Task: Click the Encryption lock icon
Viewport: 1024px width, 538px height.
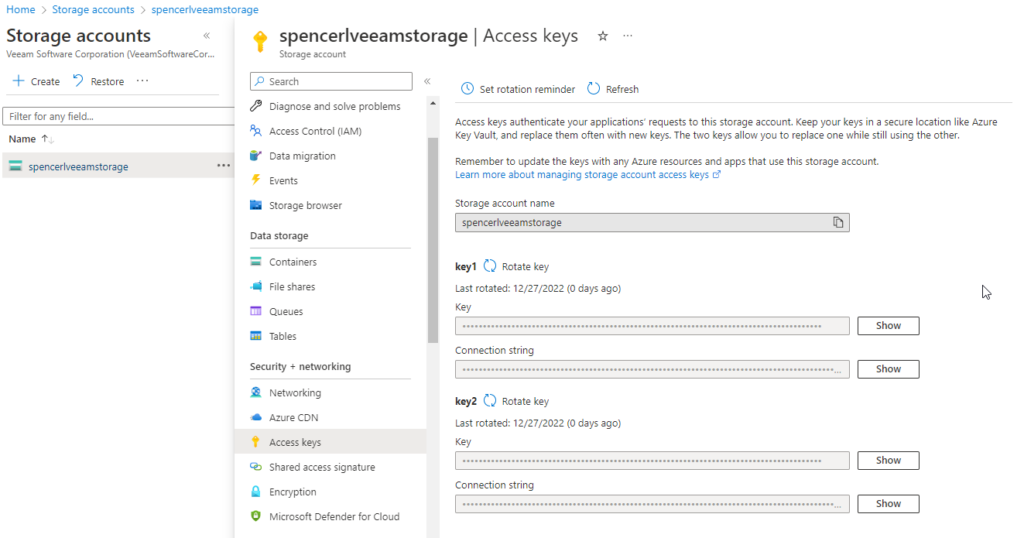Action: (256, 492)
